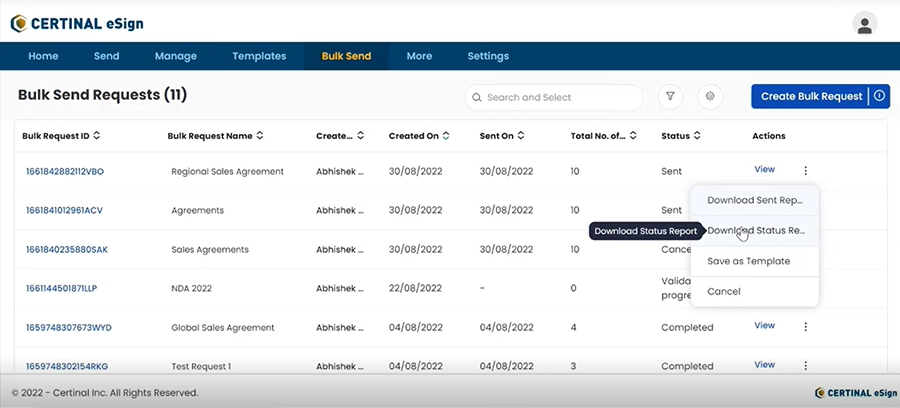Open the user profile avatar icon
Viewport: 900px width, 408px height.
pos(864,24)
